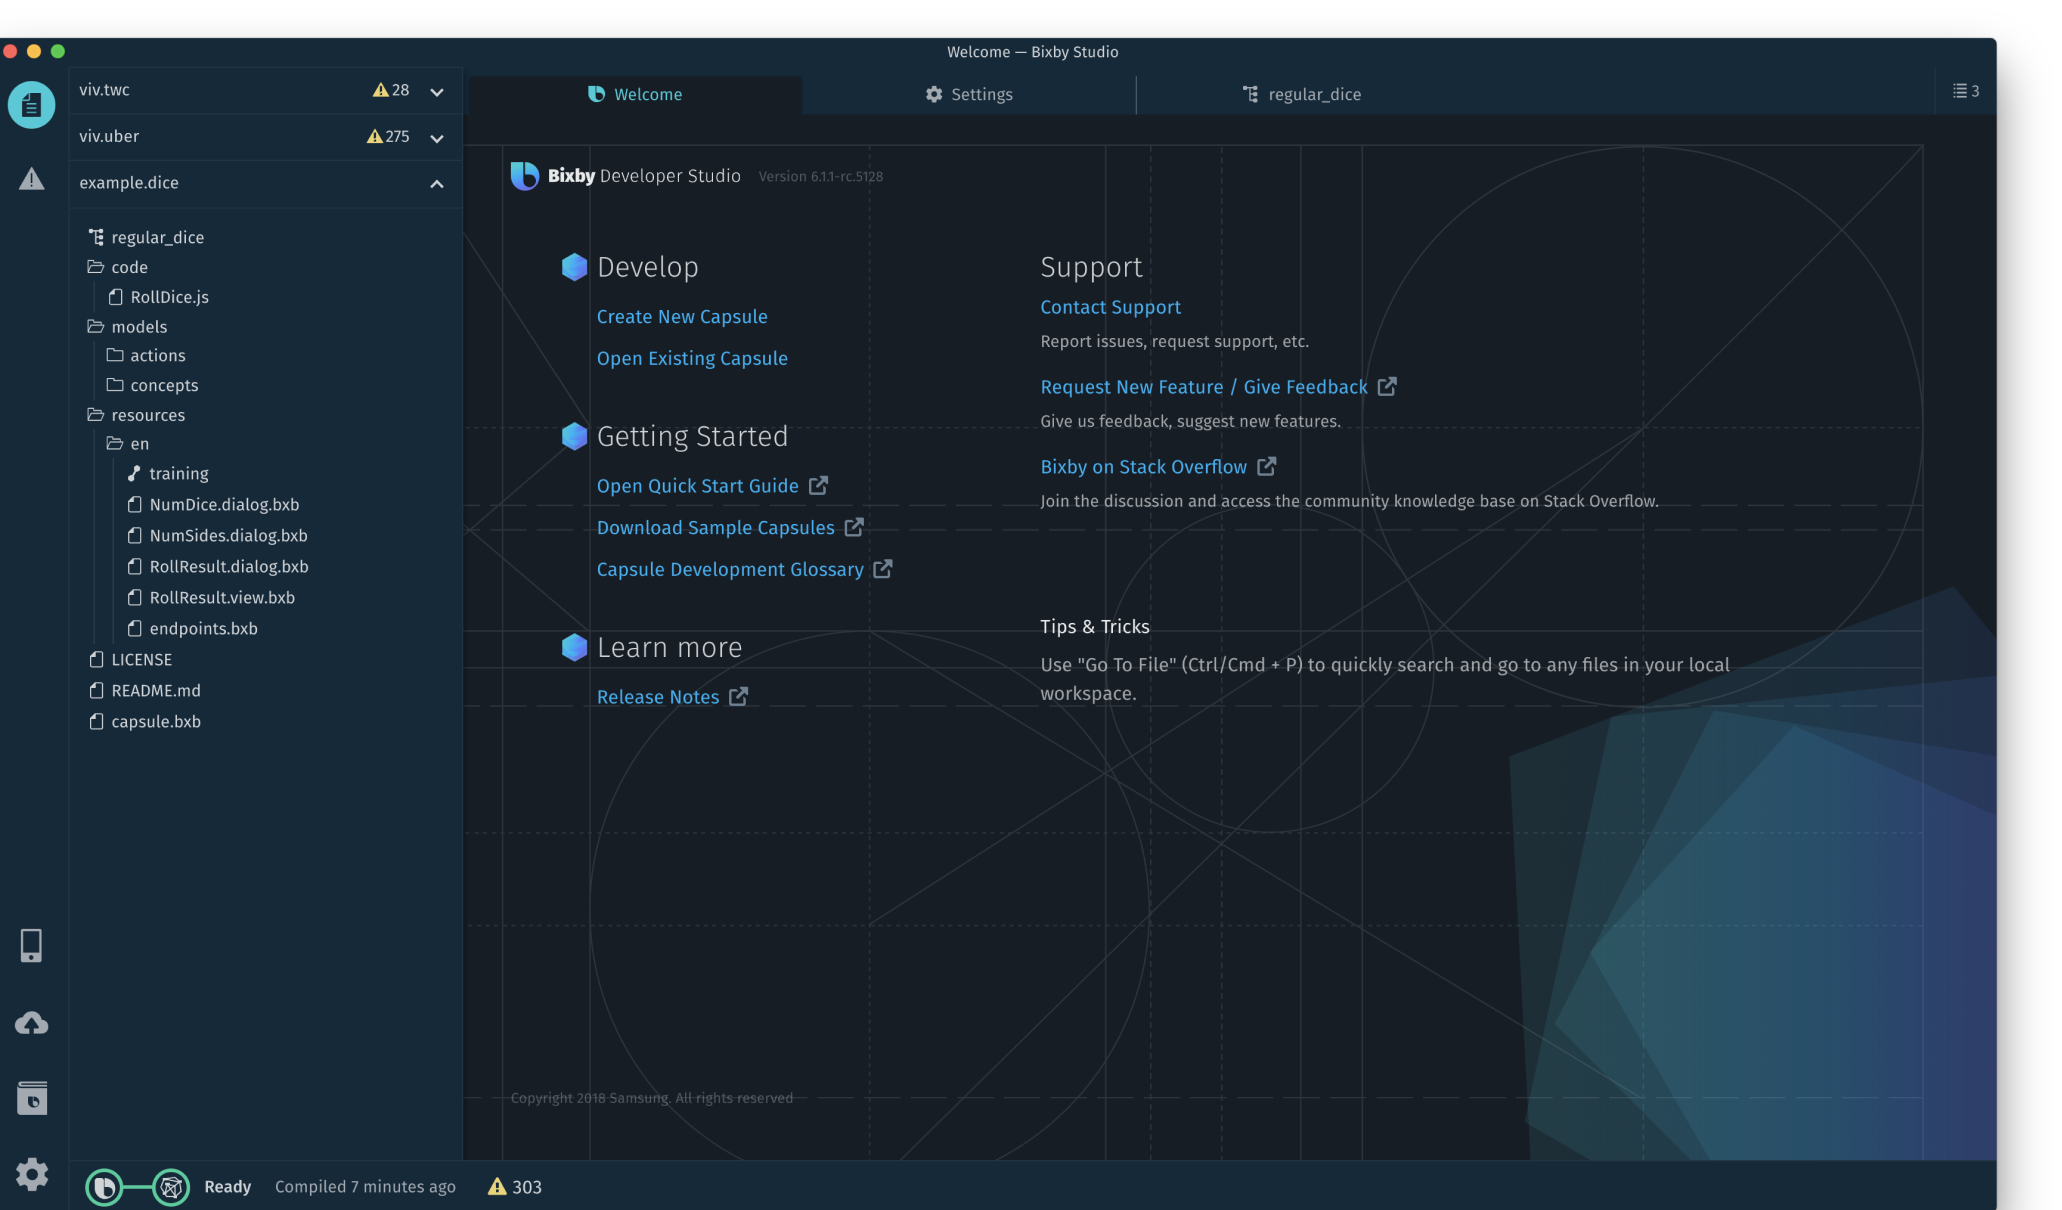
Task: Click external link icon beside Release Notes
Action: tap(738, 697)
